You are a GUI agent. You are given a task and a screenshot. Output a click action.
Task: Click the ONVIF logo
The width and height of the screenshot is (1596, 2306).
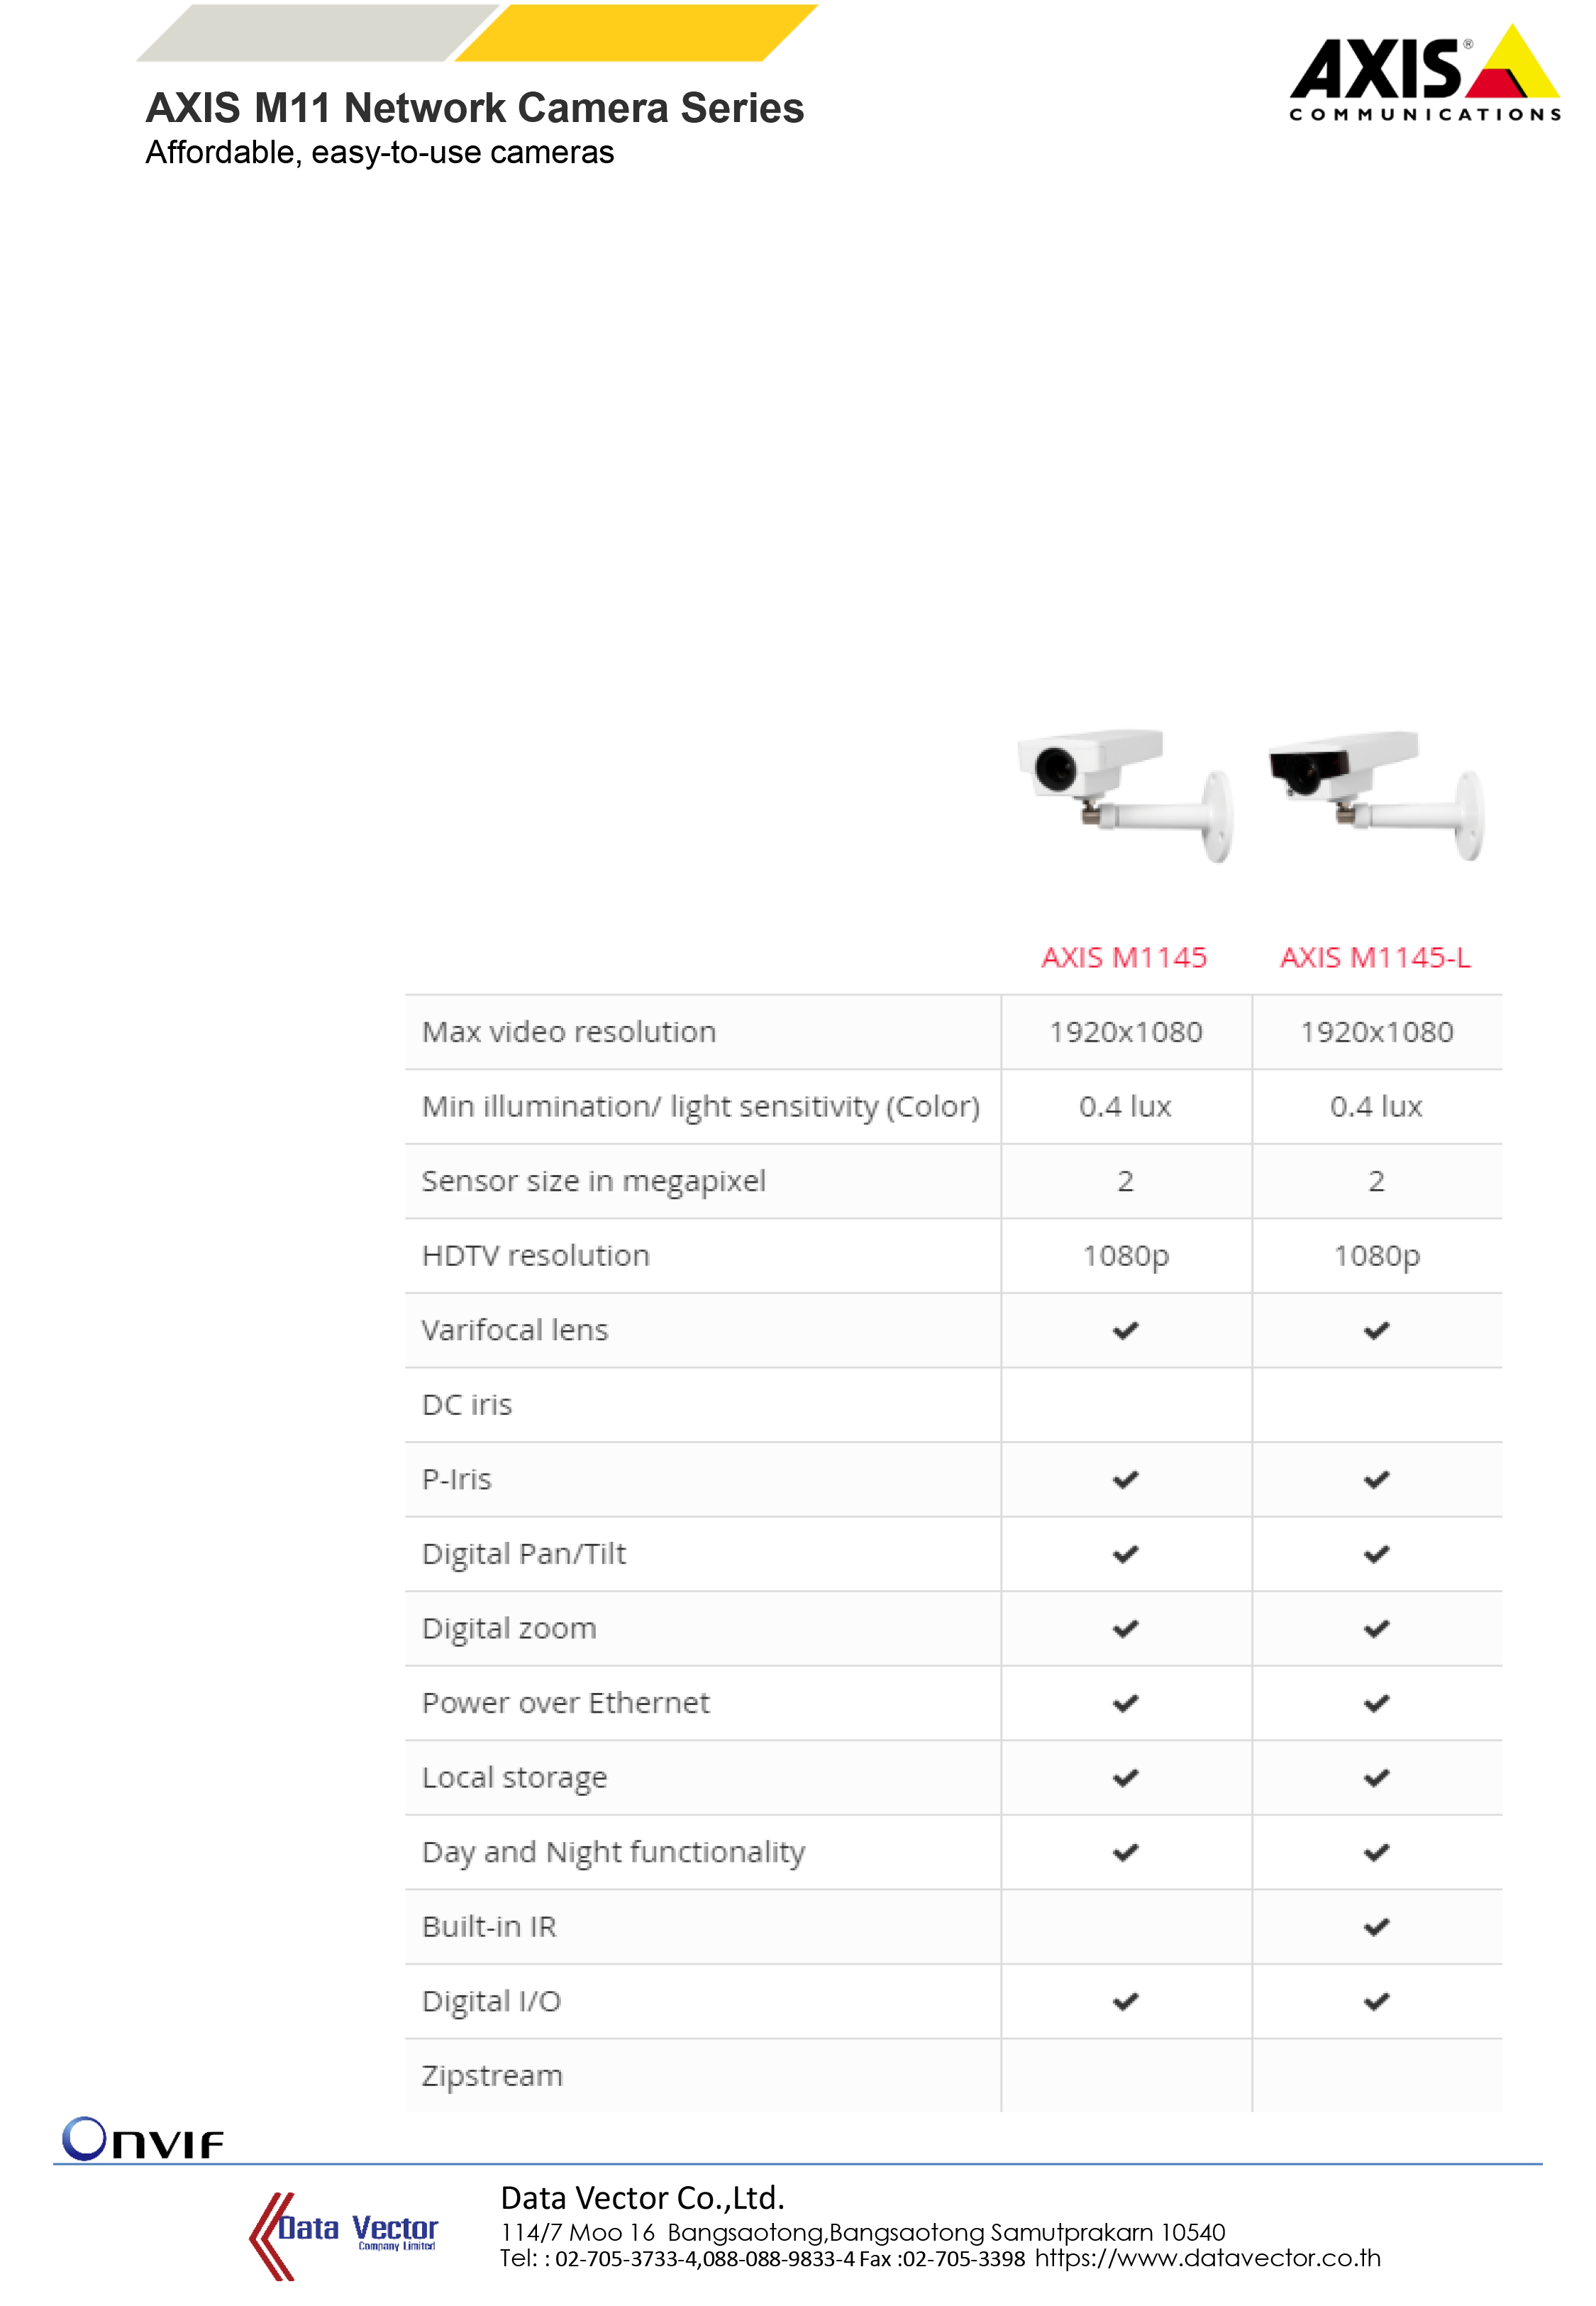coord(142,2139)
